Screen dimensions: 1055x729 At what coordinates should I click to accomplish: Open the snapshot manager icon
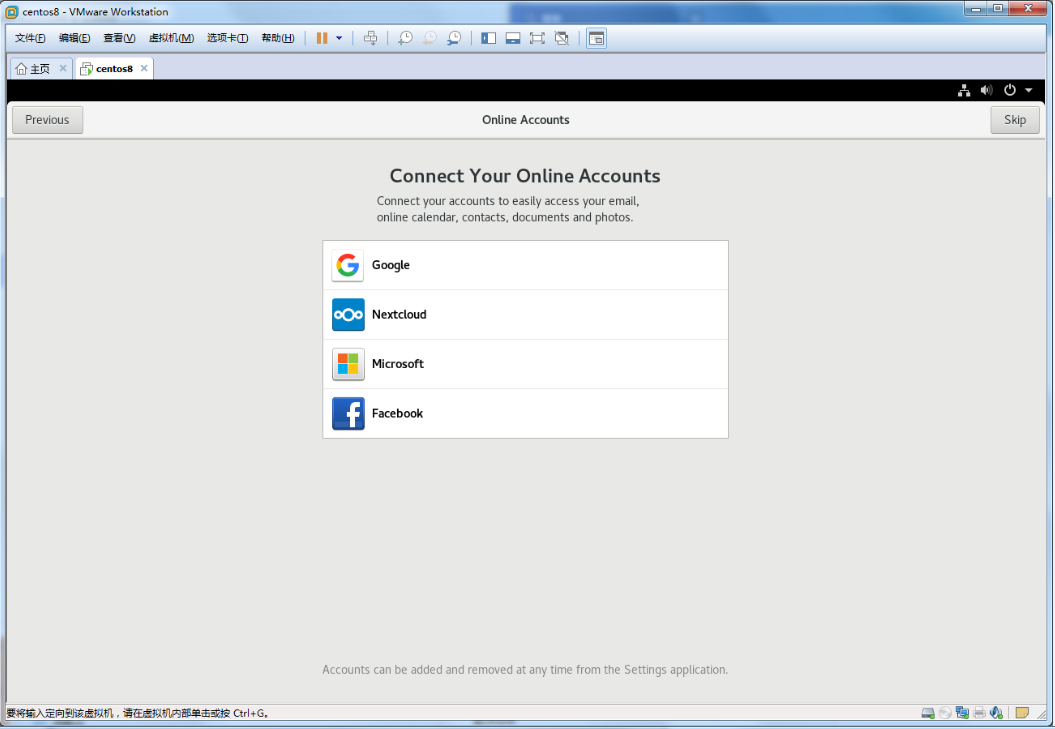pos(454,38)
